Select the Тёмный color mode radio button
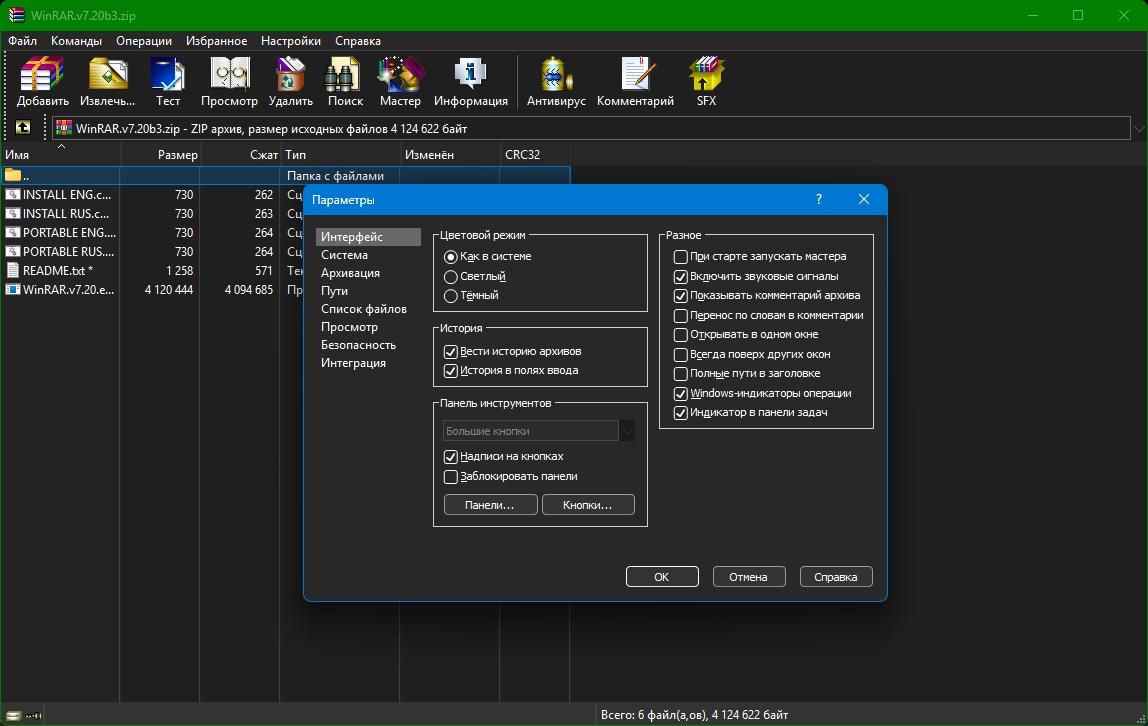Screen dimensions: 1148x726 [x=451, y=296]
